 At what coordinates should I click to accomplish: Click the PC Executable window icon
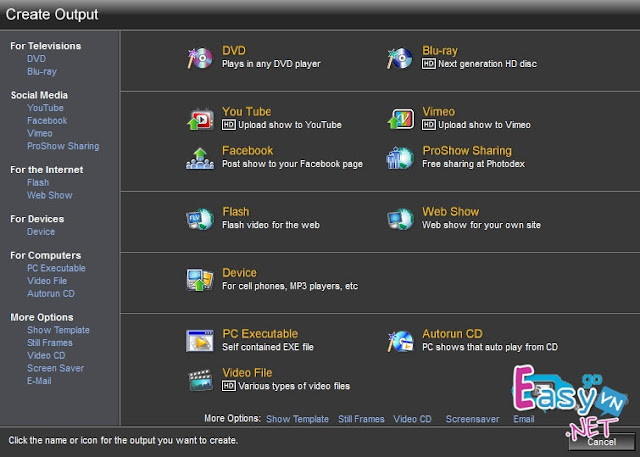tap(200, 341)
